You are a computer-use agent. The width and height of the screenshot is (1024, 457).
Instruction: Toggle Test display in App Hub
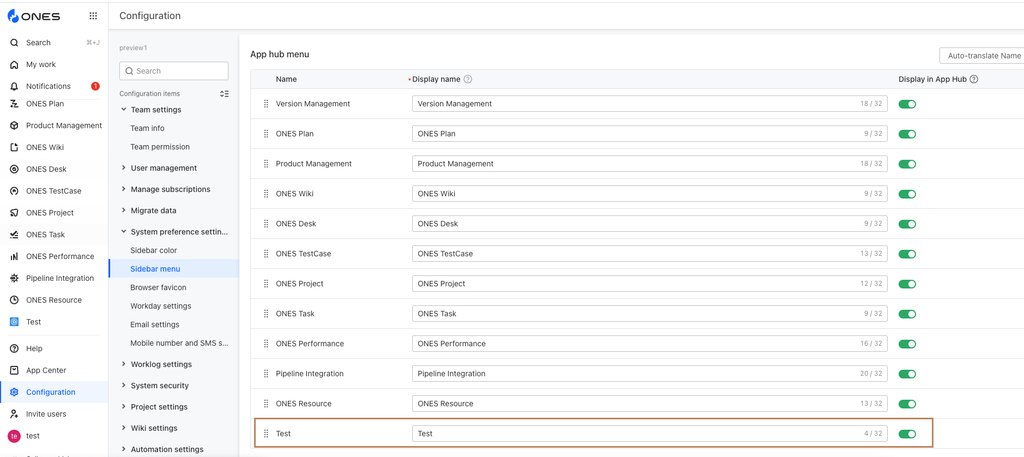pyautogui.click(x=907, y=433)
